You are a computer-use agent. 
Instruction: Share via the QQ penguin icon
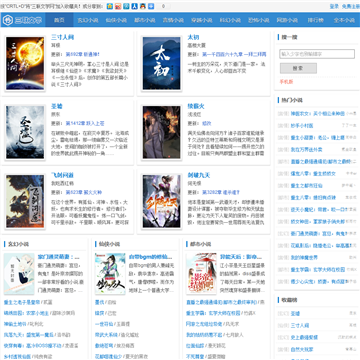[x=143, y=6]
